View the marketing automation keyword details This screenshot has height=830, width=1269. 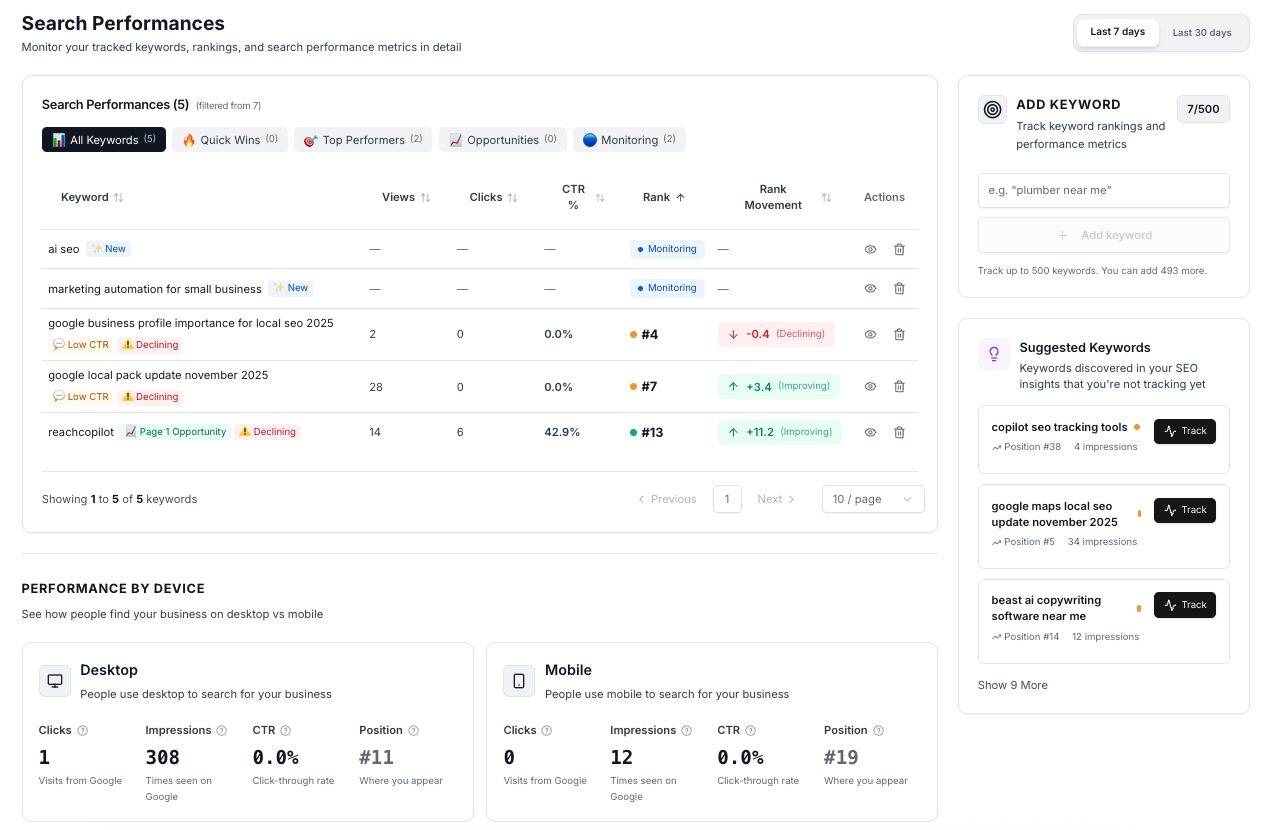point(869,288)
